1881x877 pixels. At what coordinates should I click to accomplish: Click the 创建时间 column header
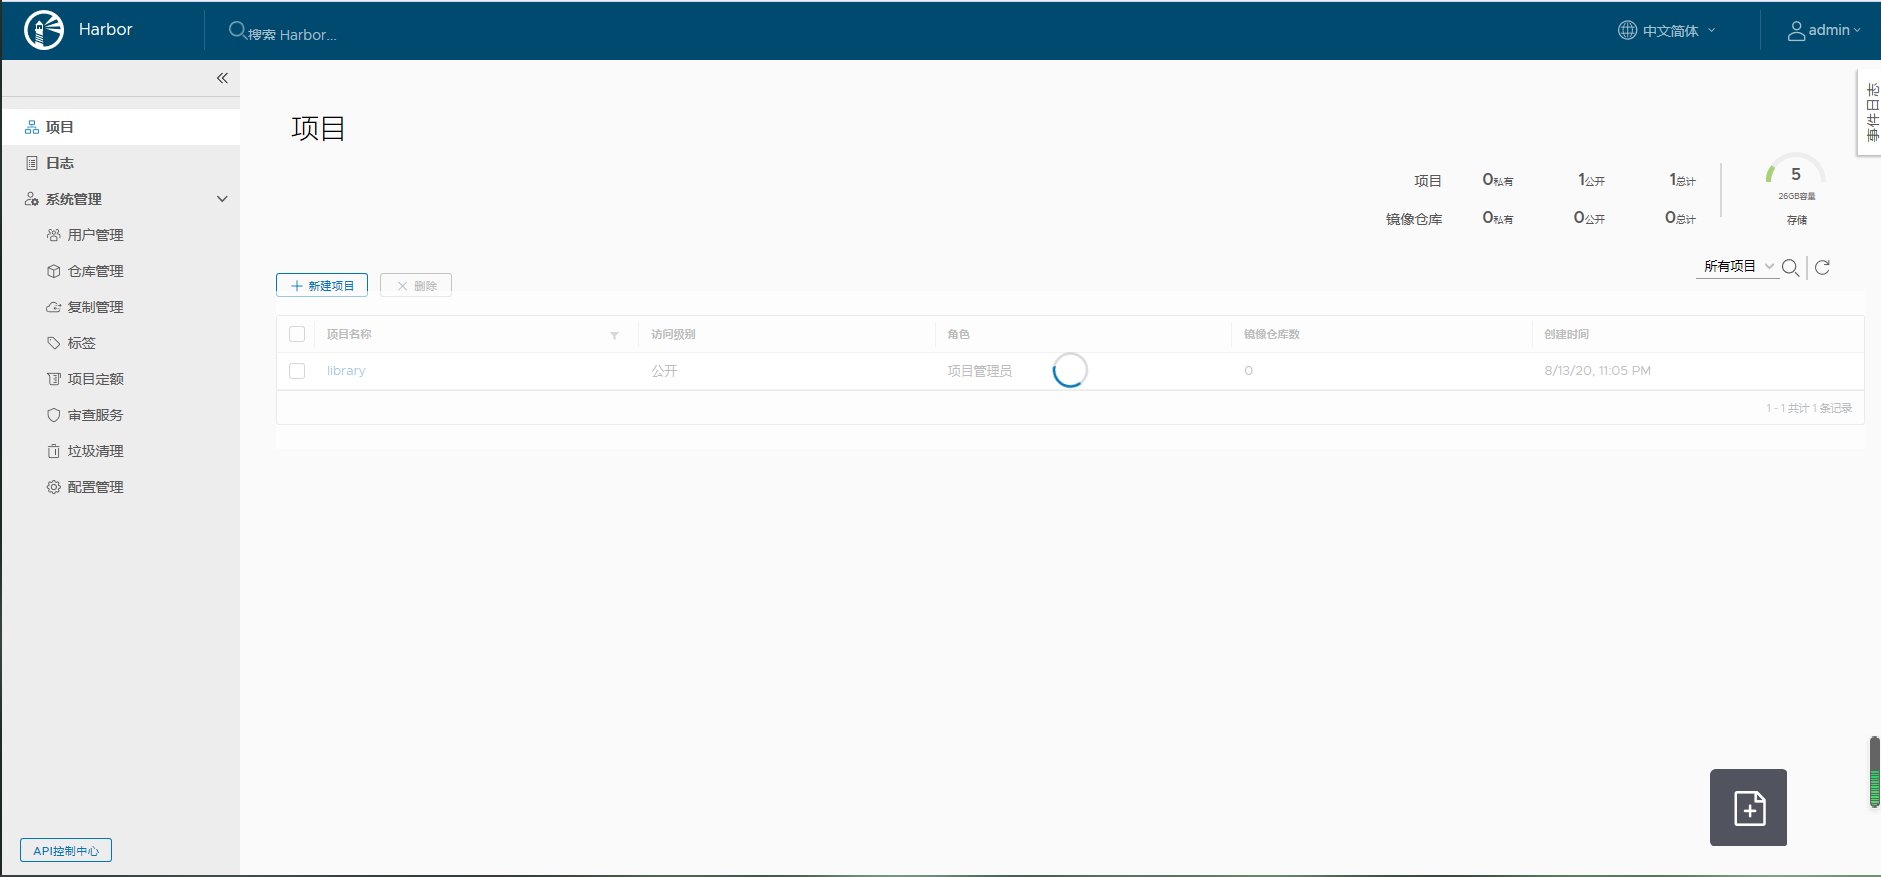(x=1566, y=334)
